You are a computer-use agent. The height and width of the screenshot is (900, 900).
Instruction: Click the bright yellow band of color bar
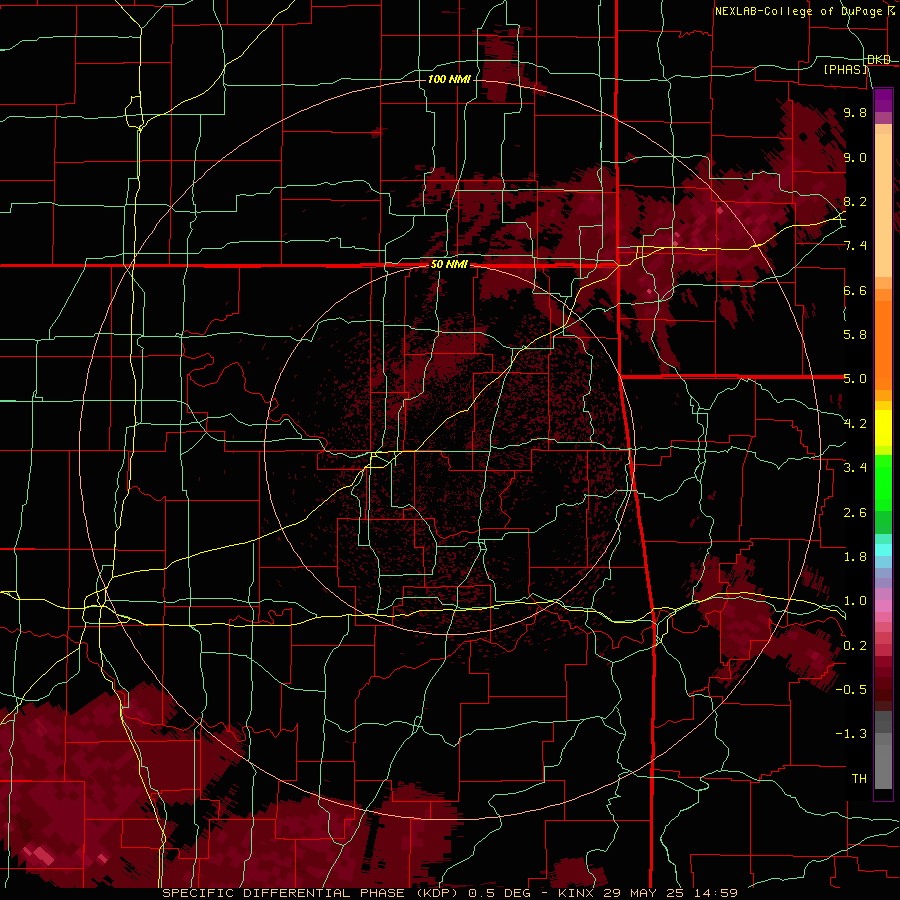pyautogui.click(x=883, y=428)
